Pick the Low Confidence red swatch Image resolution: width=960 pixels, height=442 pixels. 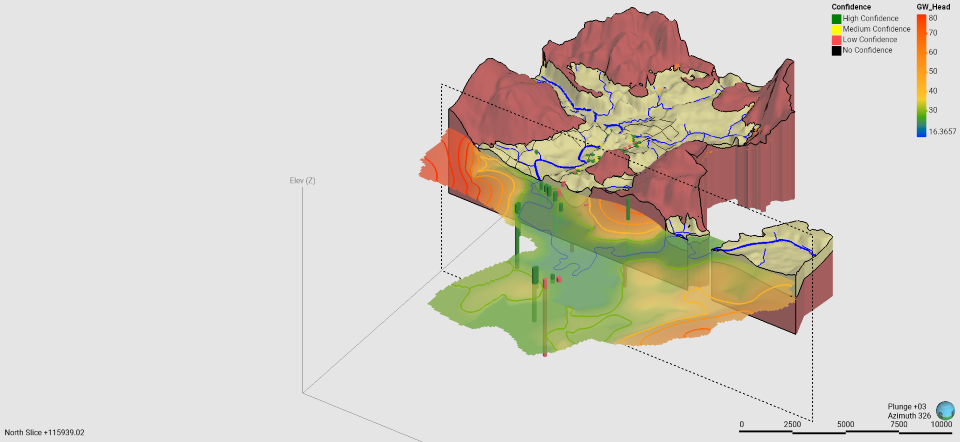(836, 39)
